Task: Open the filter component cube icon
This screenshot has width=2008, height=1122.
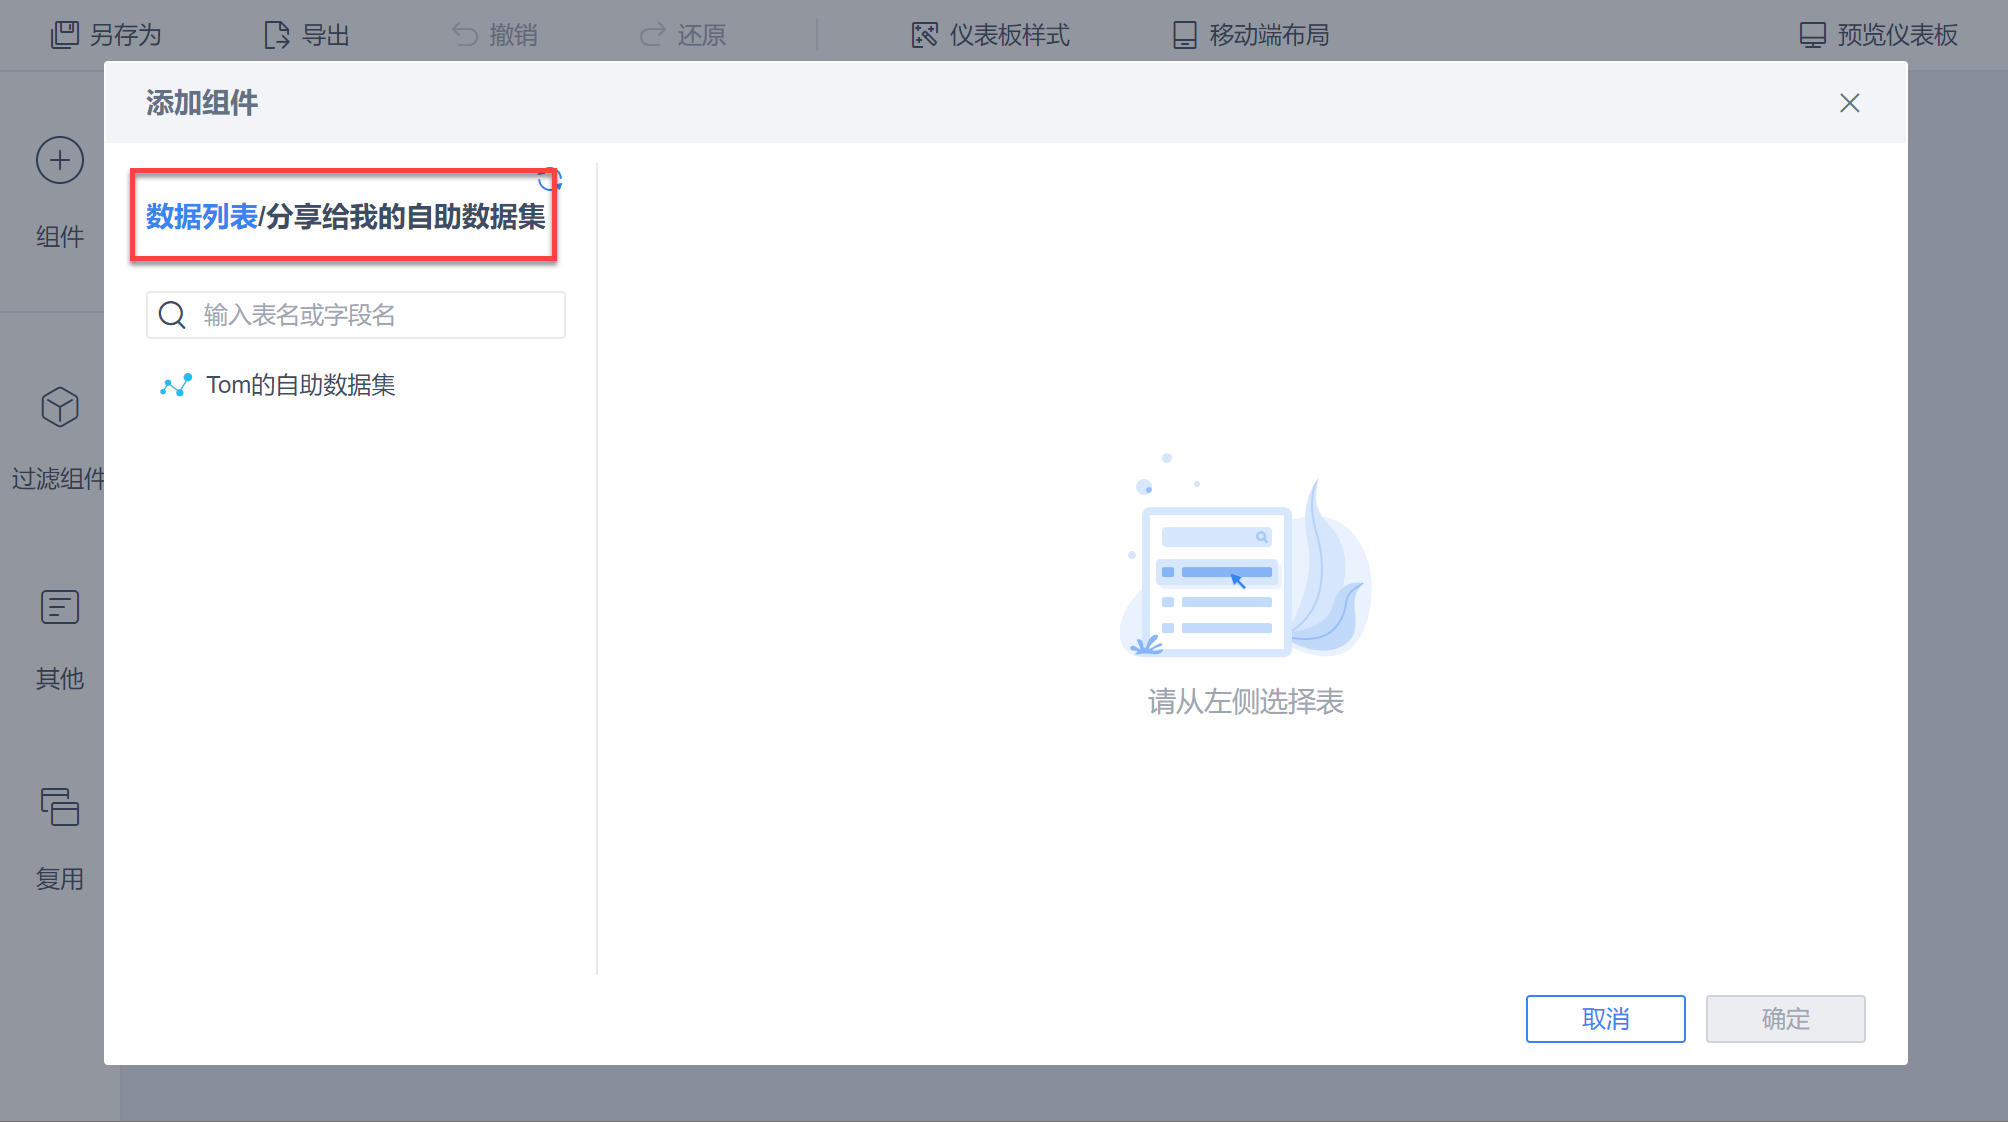Action: pos(60,407)
